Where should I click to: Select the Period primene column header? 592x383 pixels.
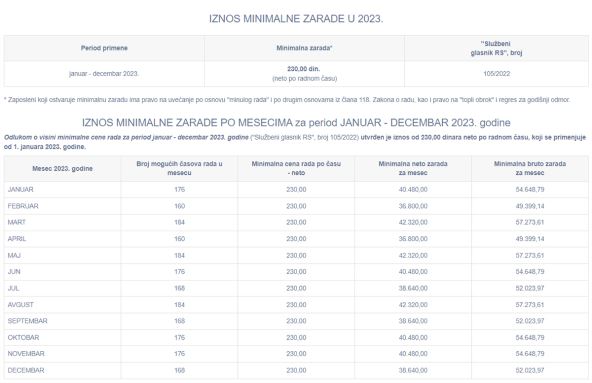[x=104, y=48]
